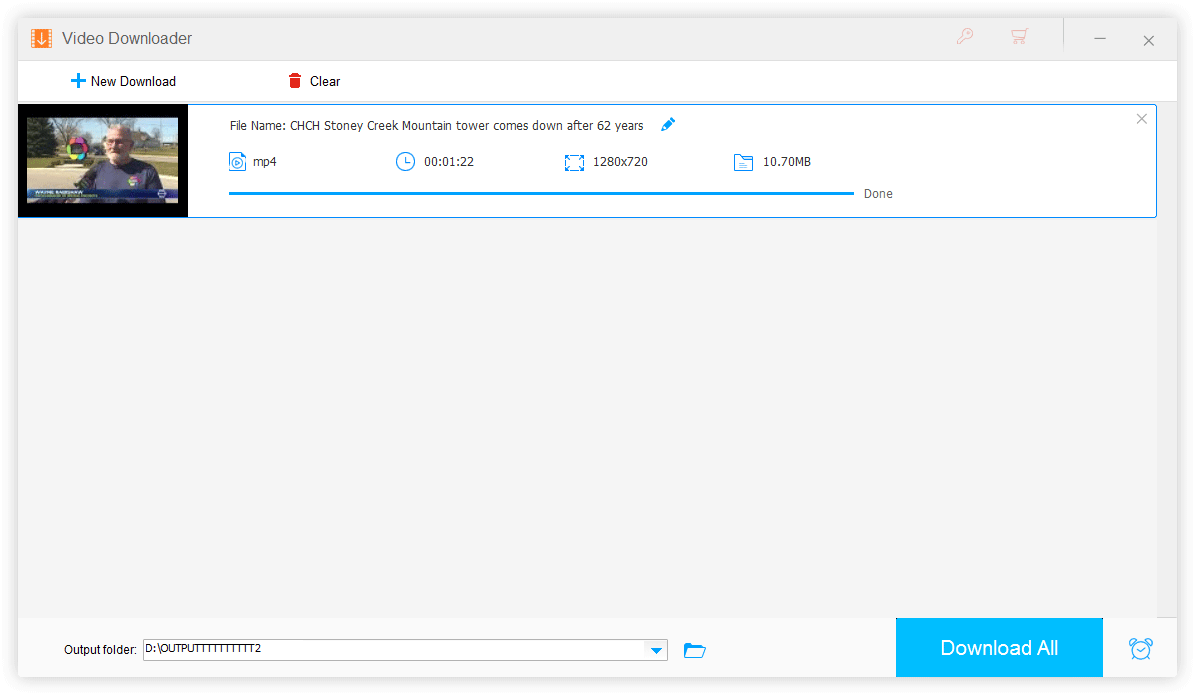The image size is (1195, 695).
Task: Select the 'mp4' format text
Action: click(264, 162)
